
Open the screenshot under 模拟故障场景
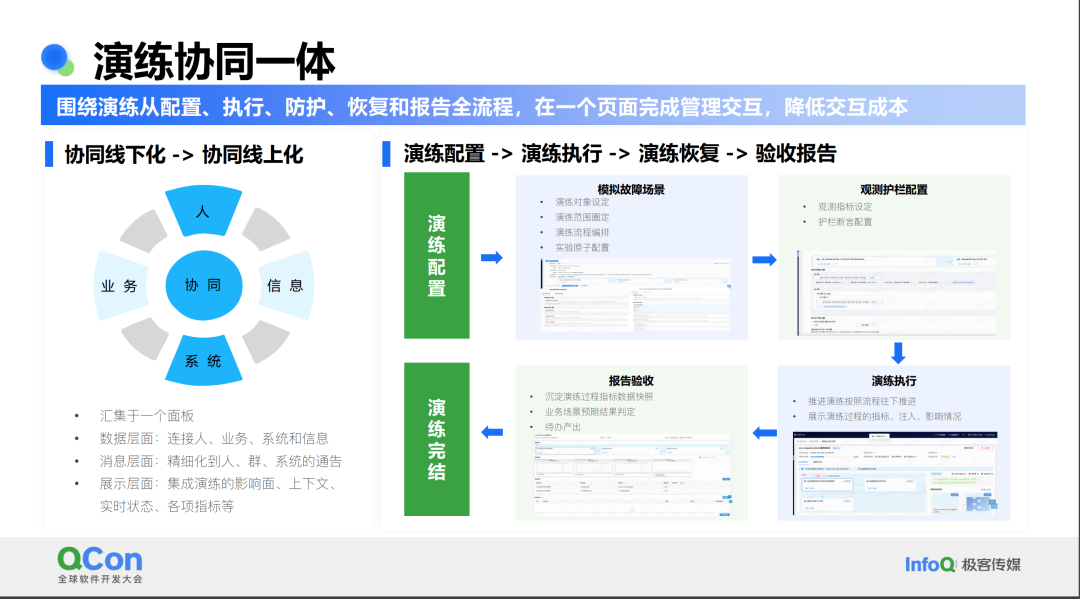(x=635, y=295)
